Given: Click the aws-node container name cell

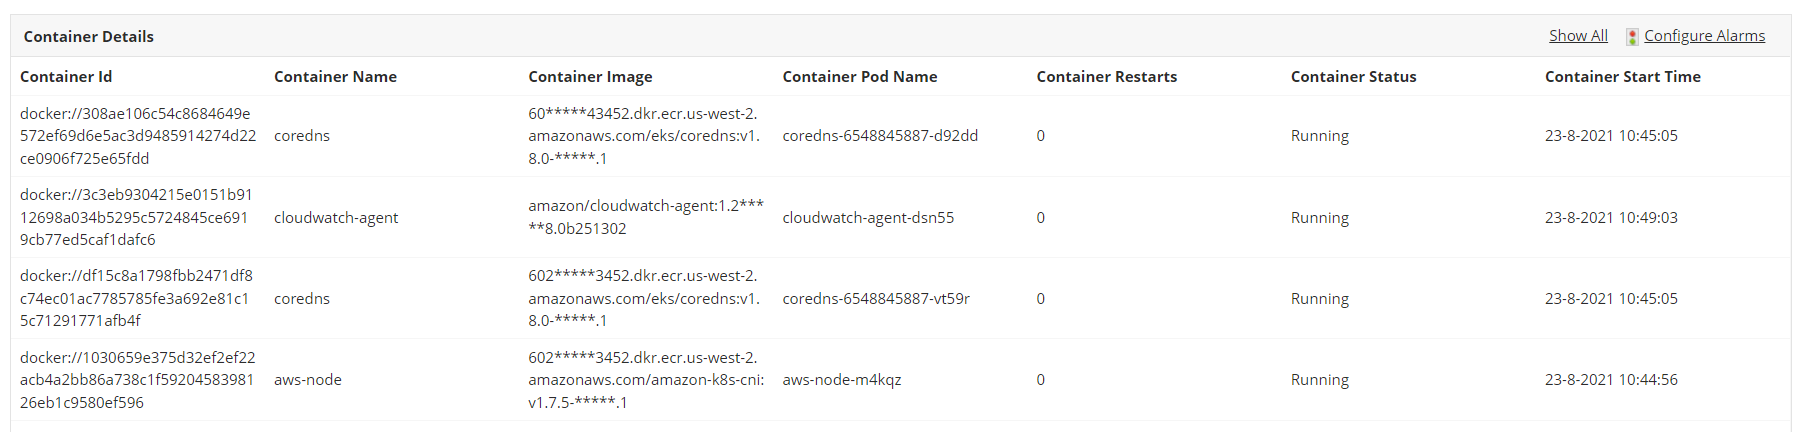Looking at the screenshot, I should pyautogui.click(x=308, y=380).
